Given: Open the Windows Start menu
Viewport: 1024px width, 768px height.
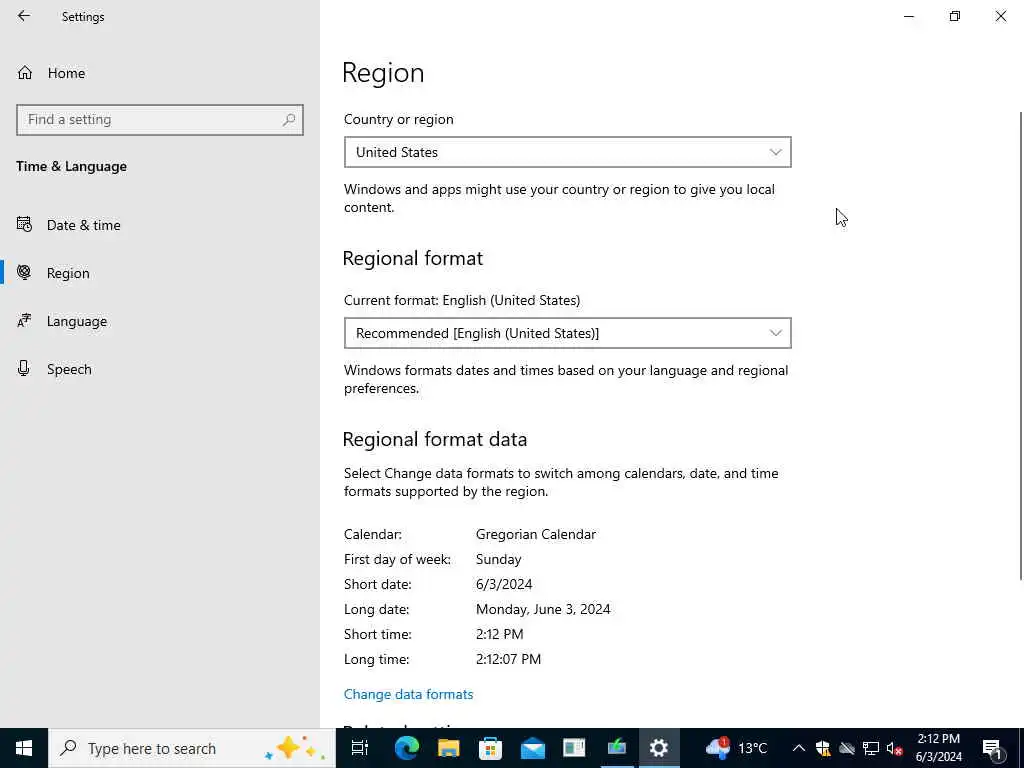Looking at the screenshot, I should pyautogui.click(x=24, y=748).
